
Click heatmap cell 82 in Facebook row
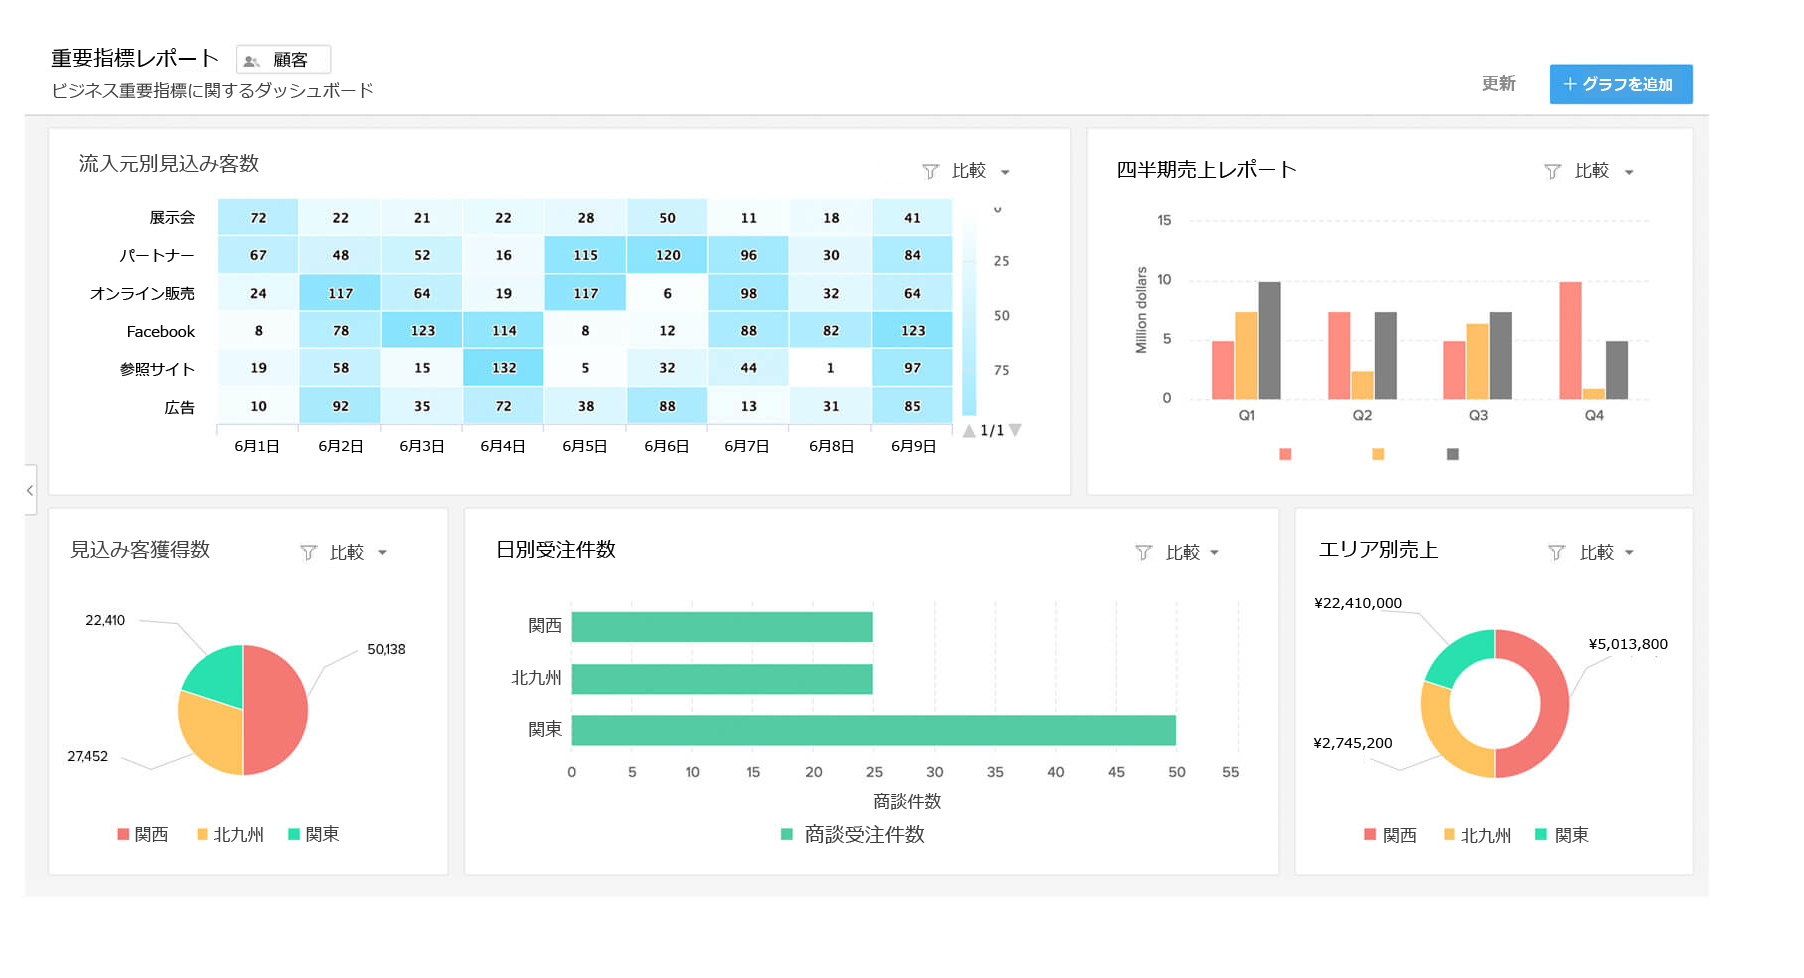[831, 330]
